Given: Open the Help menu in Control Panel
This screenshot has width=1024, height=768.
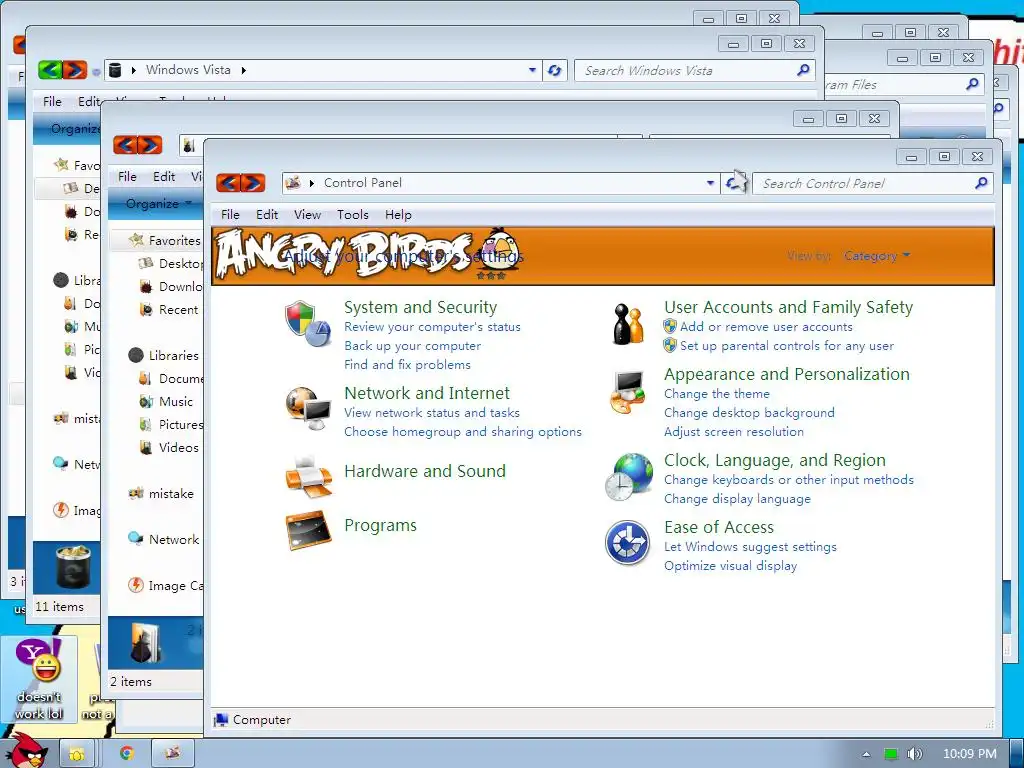Looking at the screenshot, I should [398, 215].
